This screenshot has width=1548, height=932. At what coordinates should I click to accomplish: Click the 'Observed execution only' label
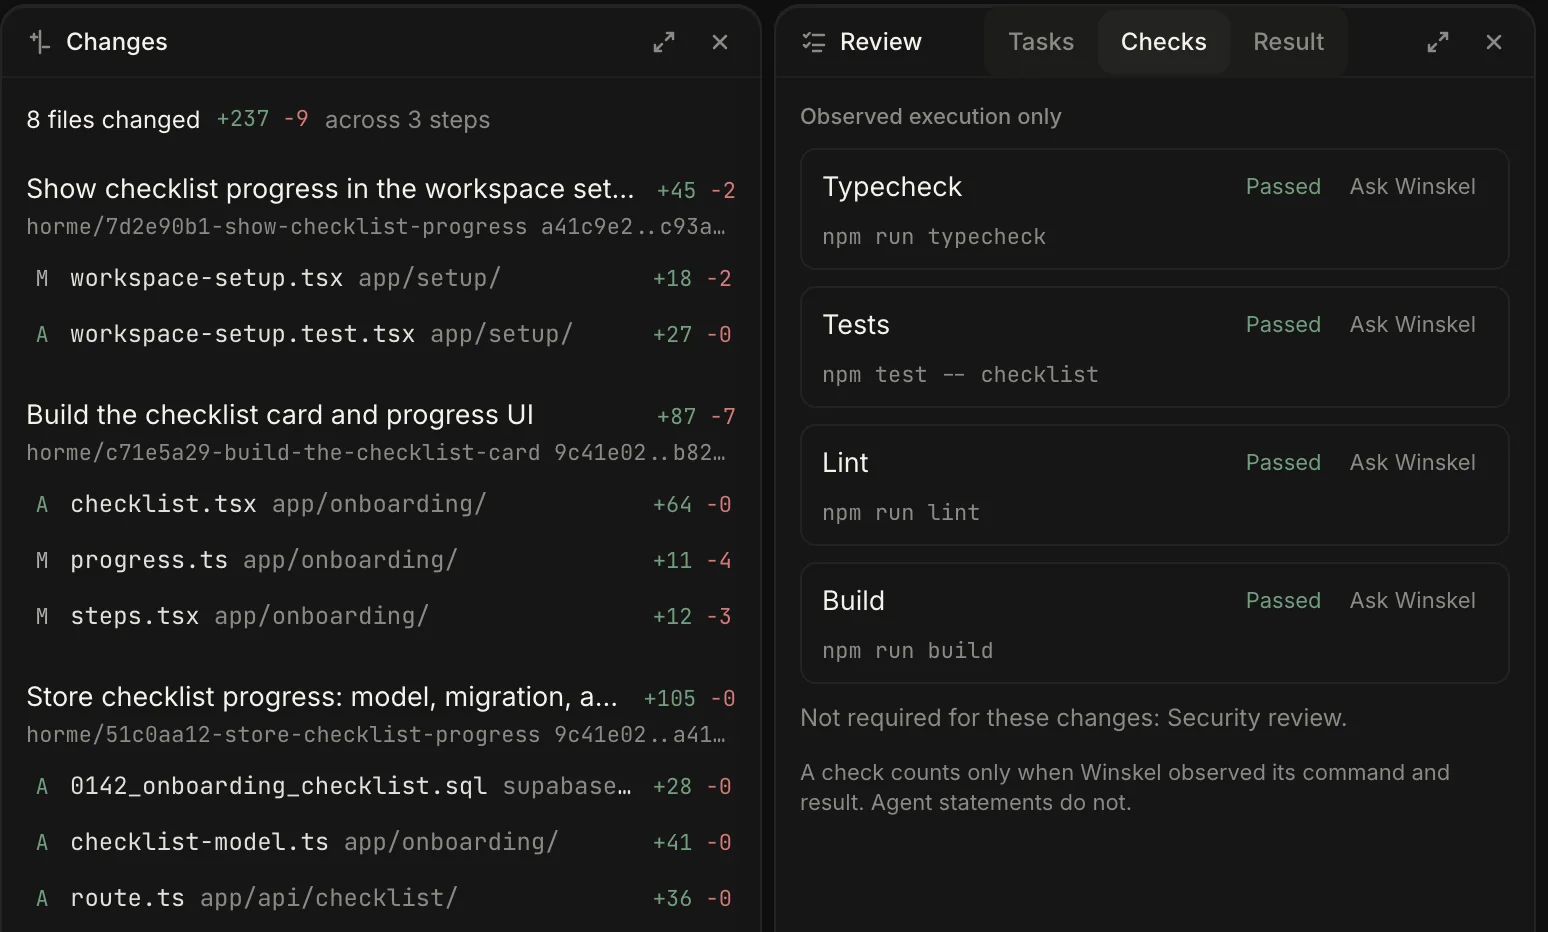pyautogui.click(x=931, y=117)
